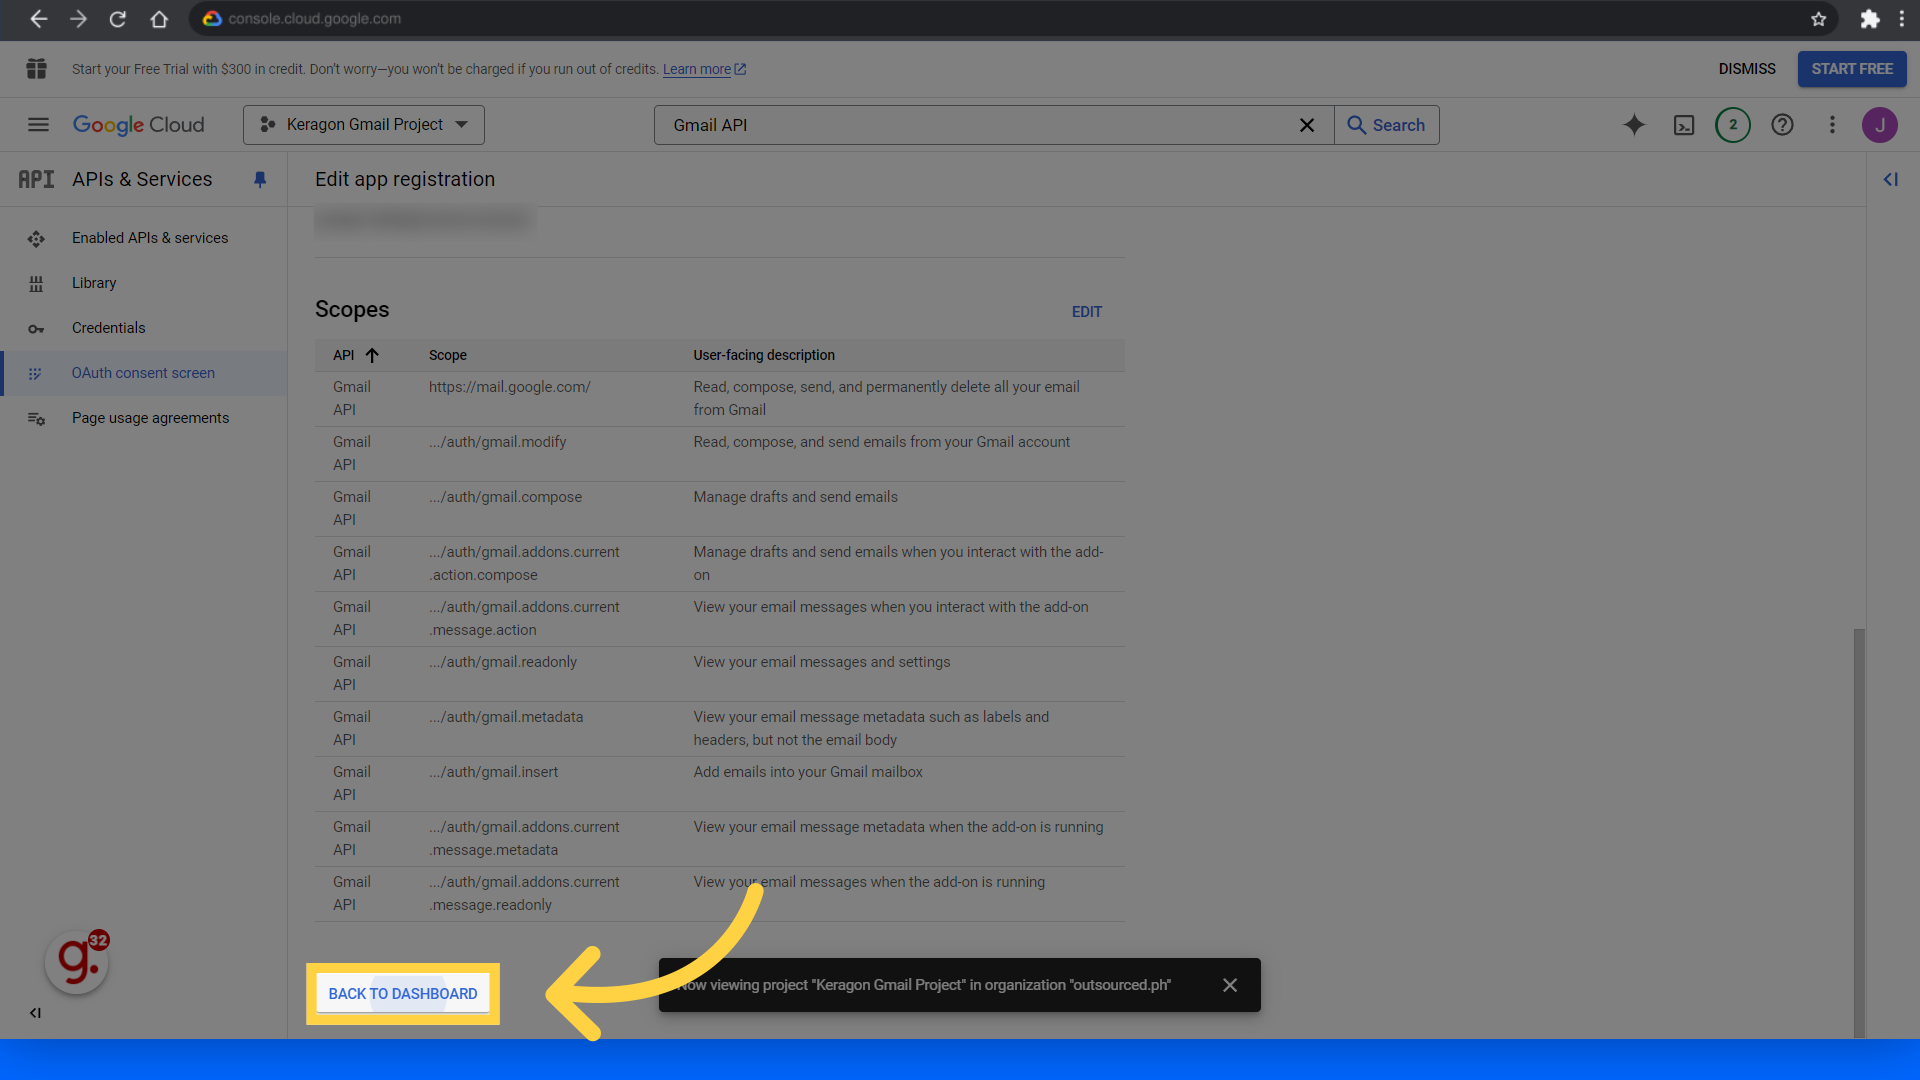This screenshot has height=1080, width=1920.
Task: Open the notifications badge showing 2
Action: [1733, 125]
